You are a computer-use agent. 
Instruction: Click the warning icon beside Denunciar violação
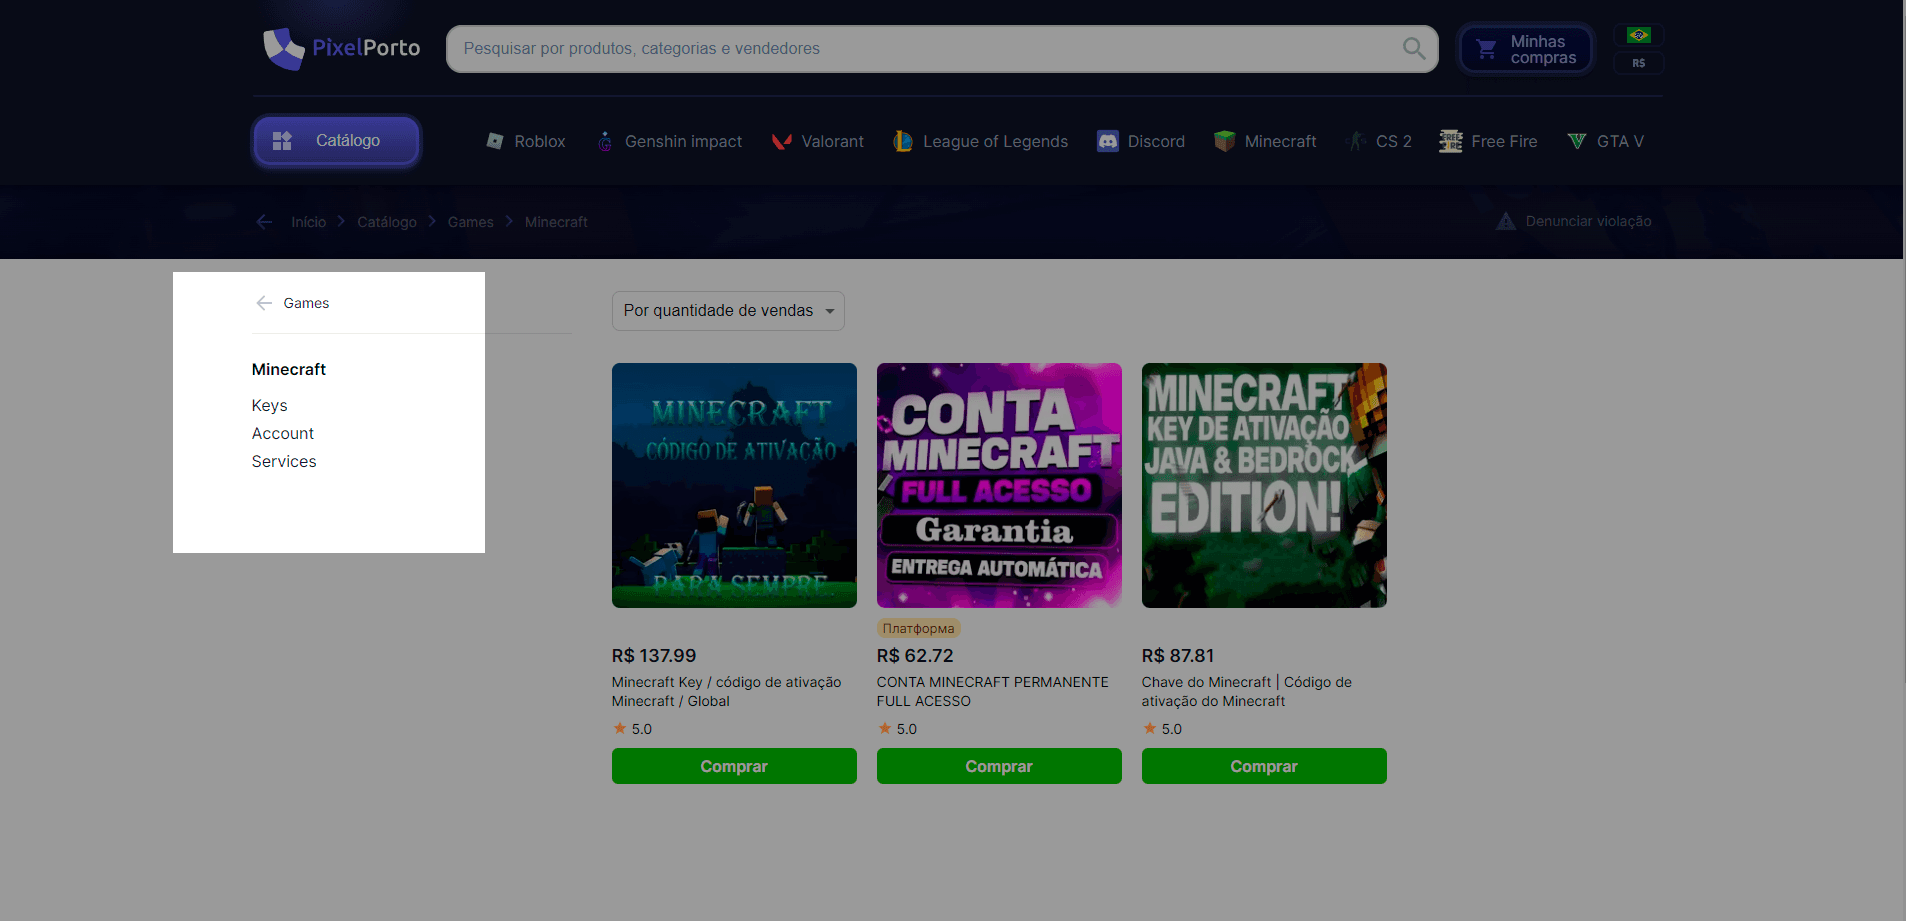(1505, 221)
